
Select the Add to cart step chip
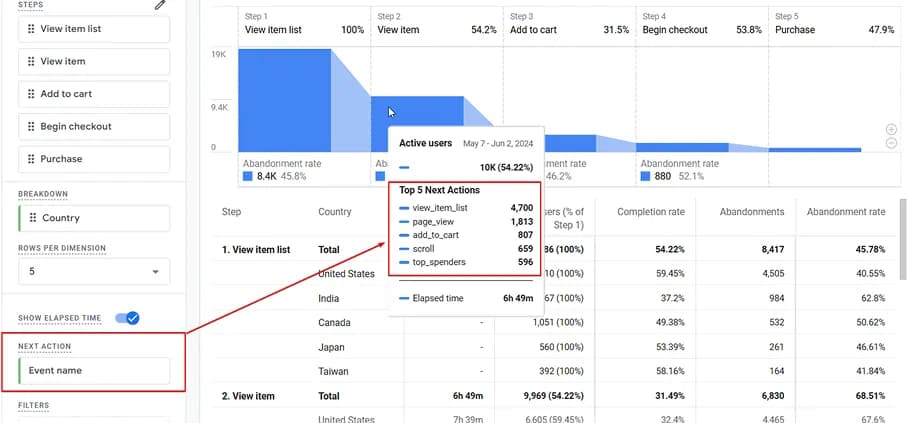(x=94, y=94)
